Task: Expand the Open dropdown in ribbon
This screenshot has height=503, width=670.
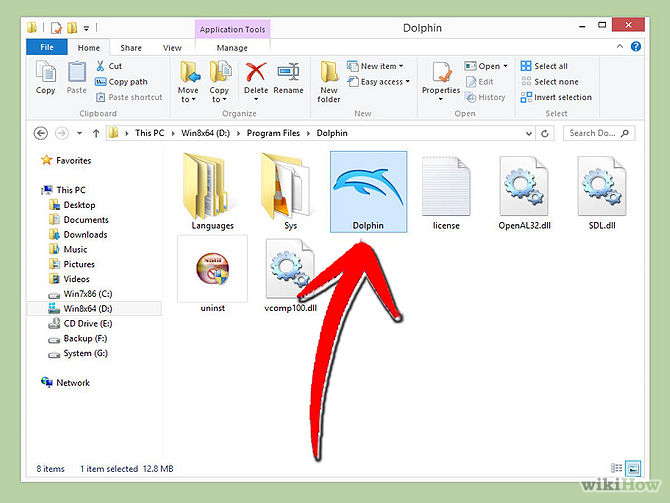Action: 486,66
